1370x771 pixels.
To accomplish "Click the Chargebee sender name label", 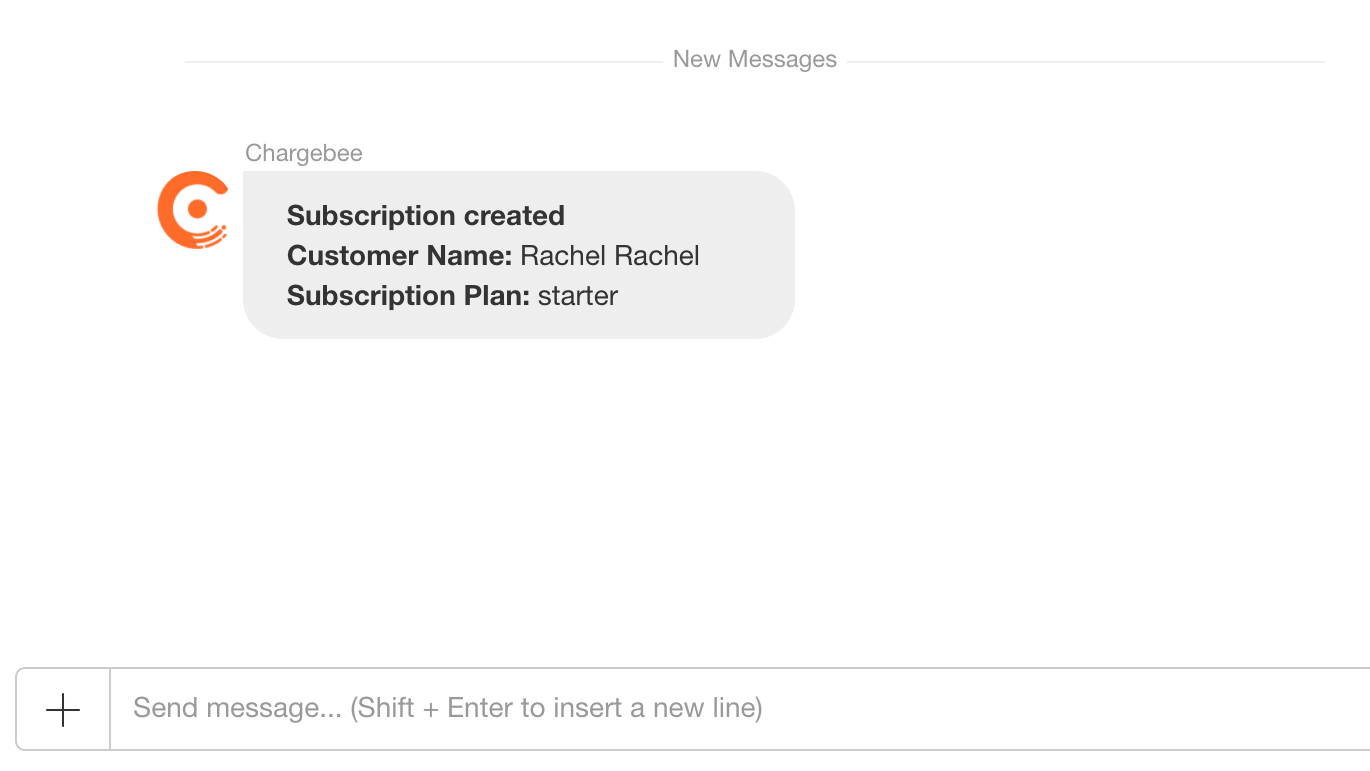I will coord(303,153).
